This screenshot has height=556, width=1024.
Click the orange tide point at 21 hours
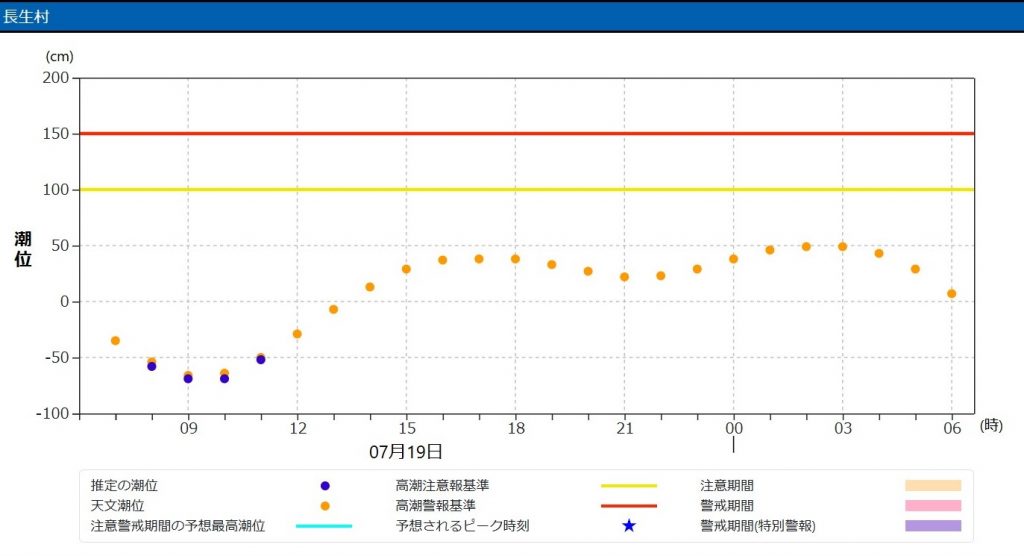[624, 277]
